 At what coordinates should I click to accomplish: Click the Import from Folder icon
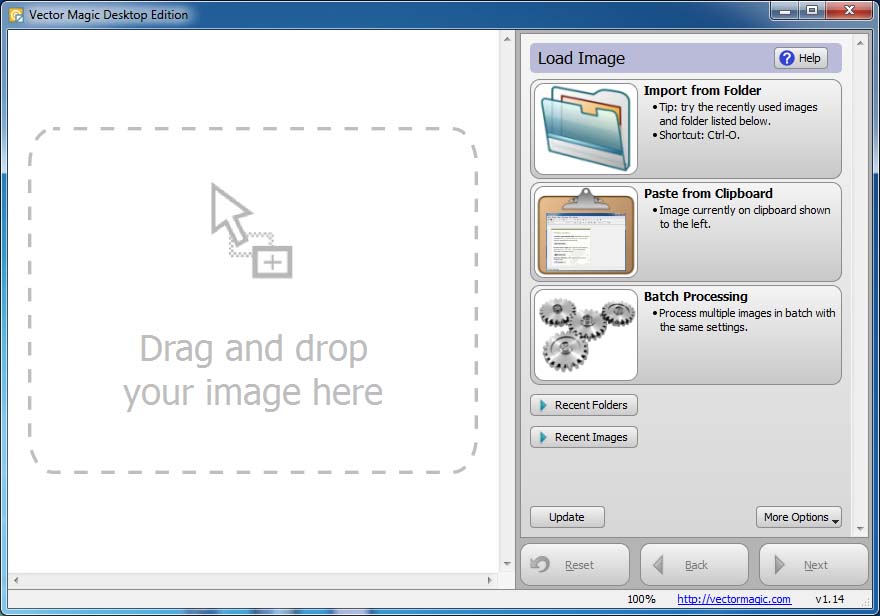(586, 129)
